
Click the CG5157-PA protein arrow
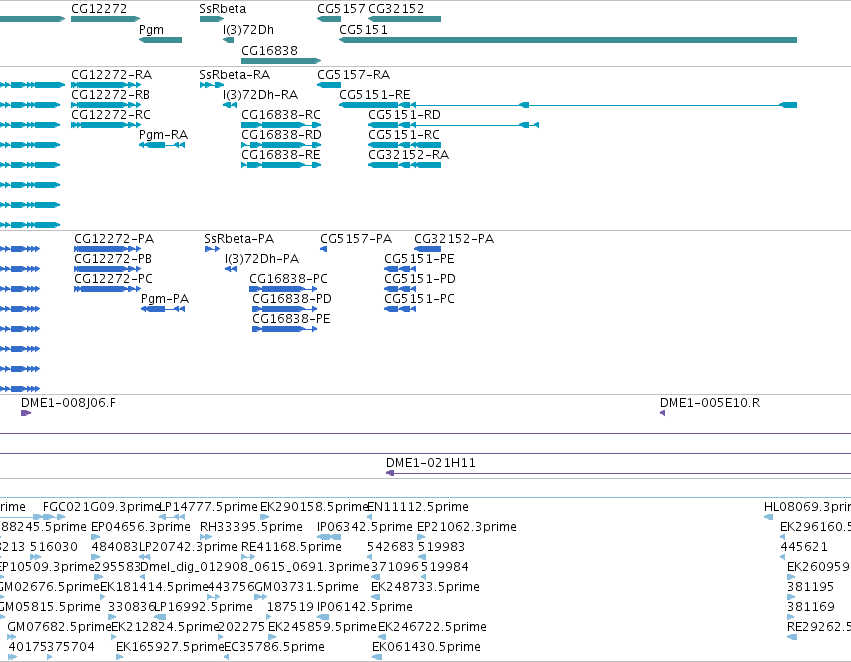click(x=323, y=249)
